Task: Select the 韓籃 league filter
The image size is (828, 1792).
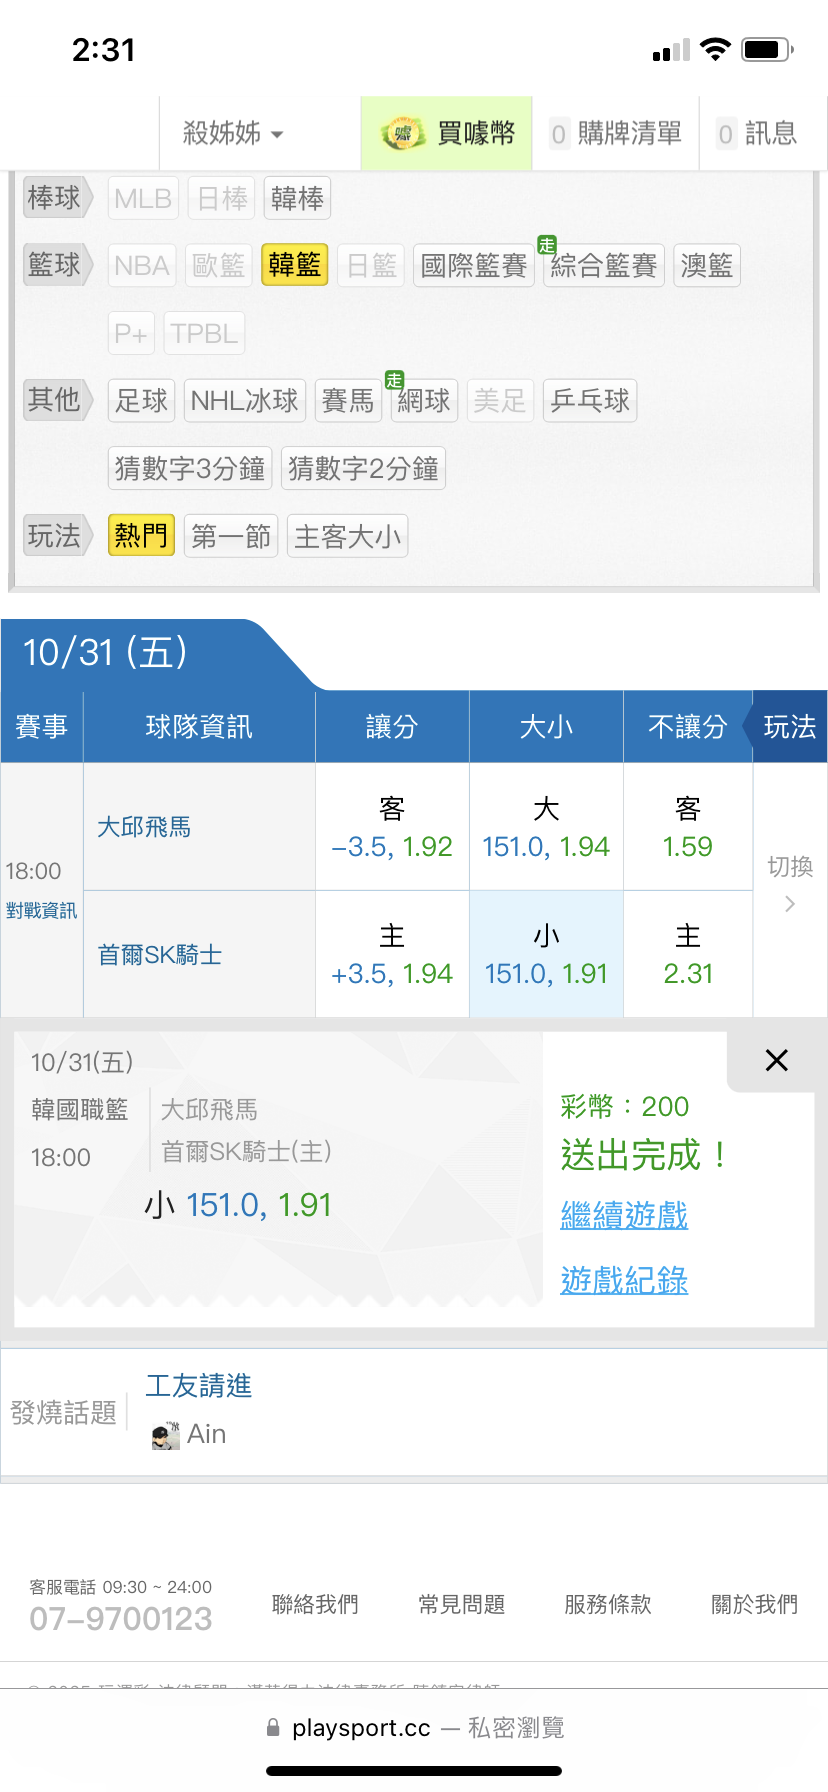Action: (294, 265)
